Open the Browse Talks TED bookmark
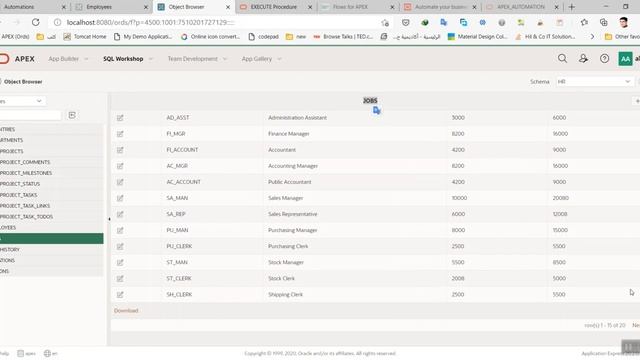Screen dimensions: 640x360 point(343,37)
